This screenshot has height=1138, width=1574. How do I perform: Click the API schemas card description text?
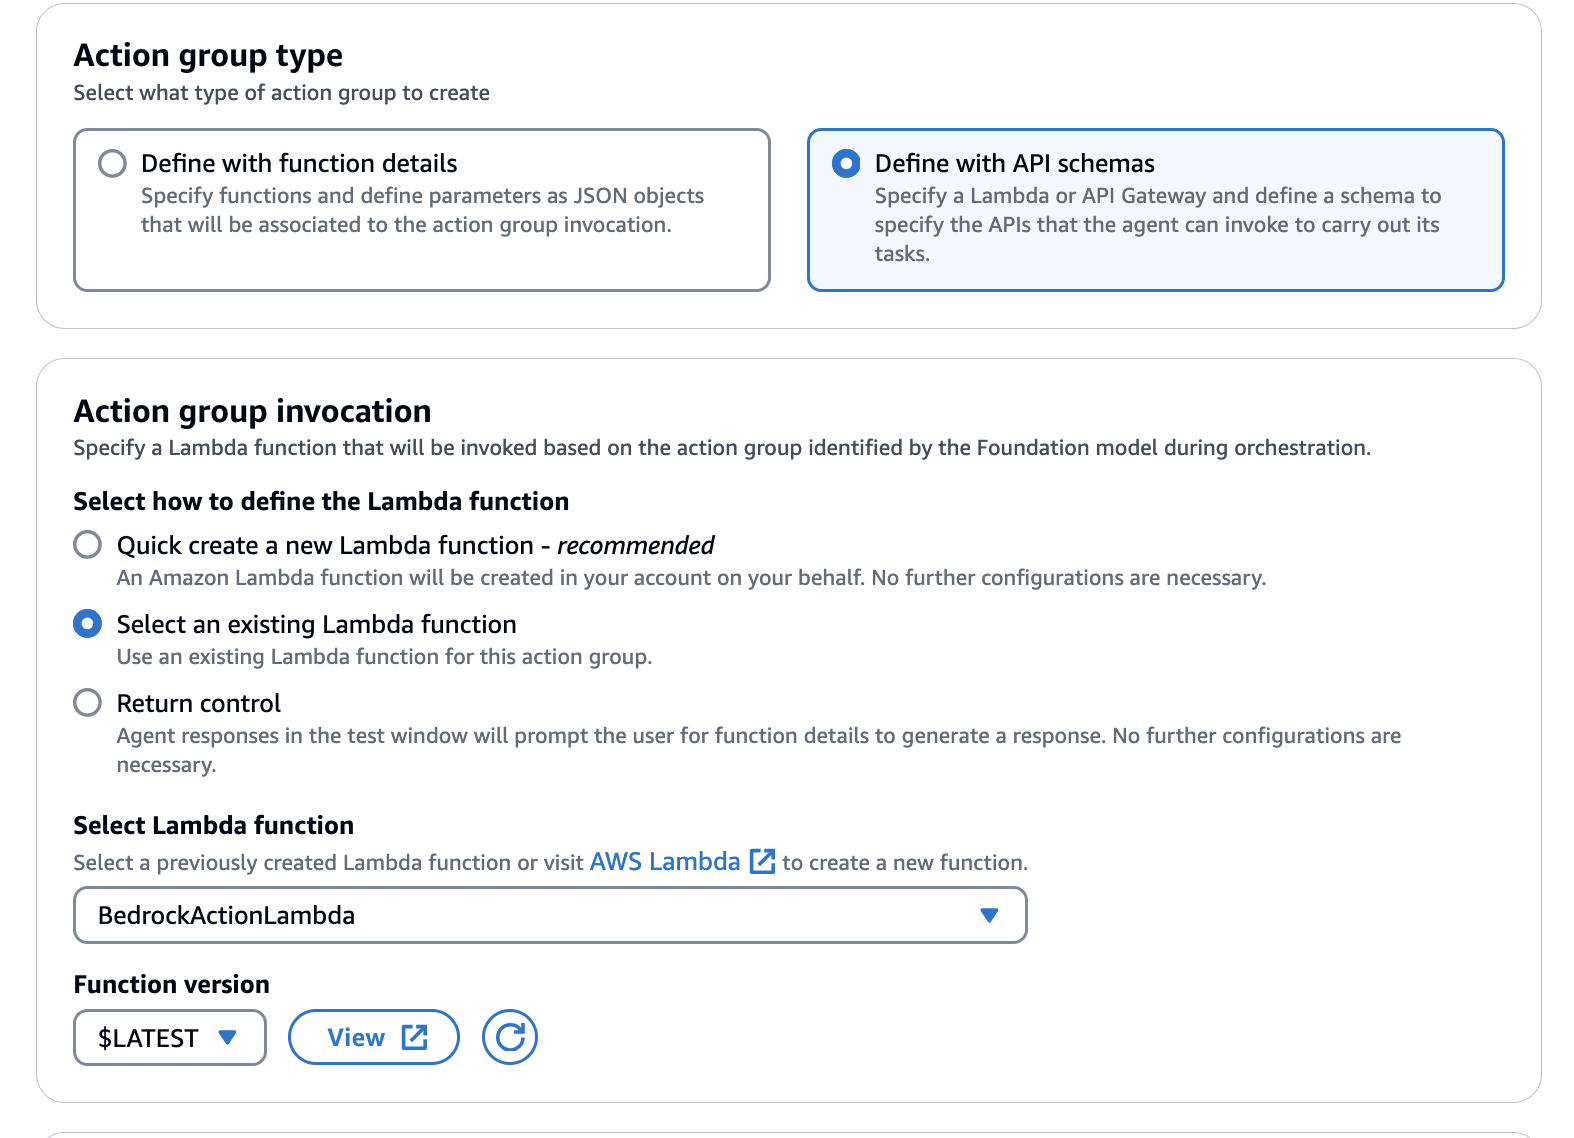tap(1157, 224)
